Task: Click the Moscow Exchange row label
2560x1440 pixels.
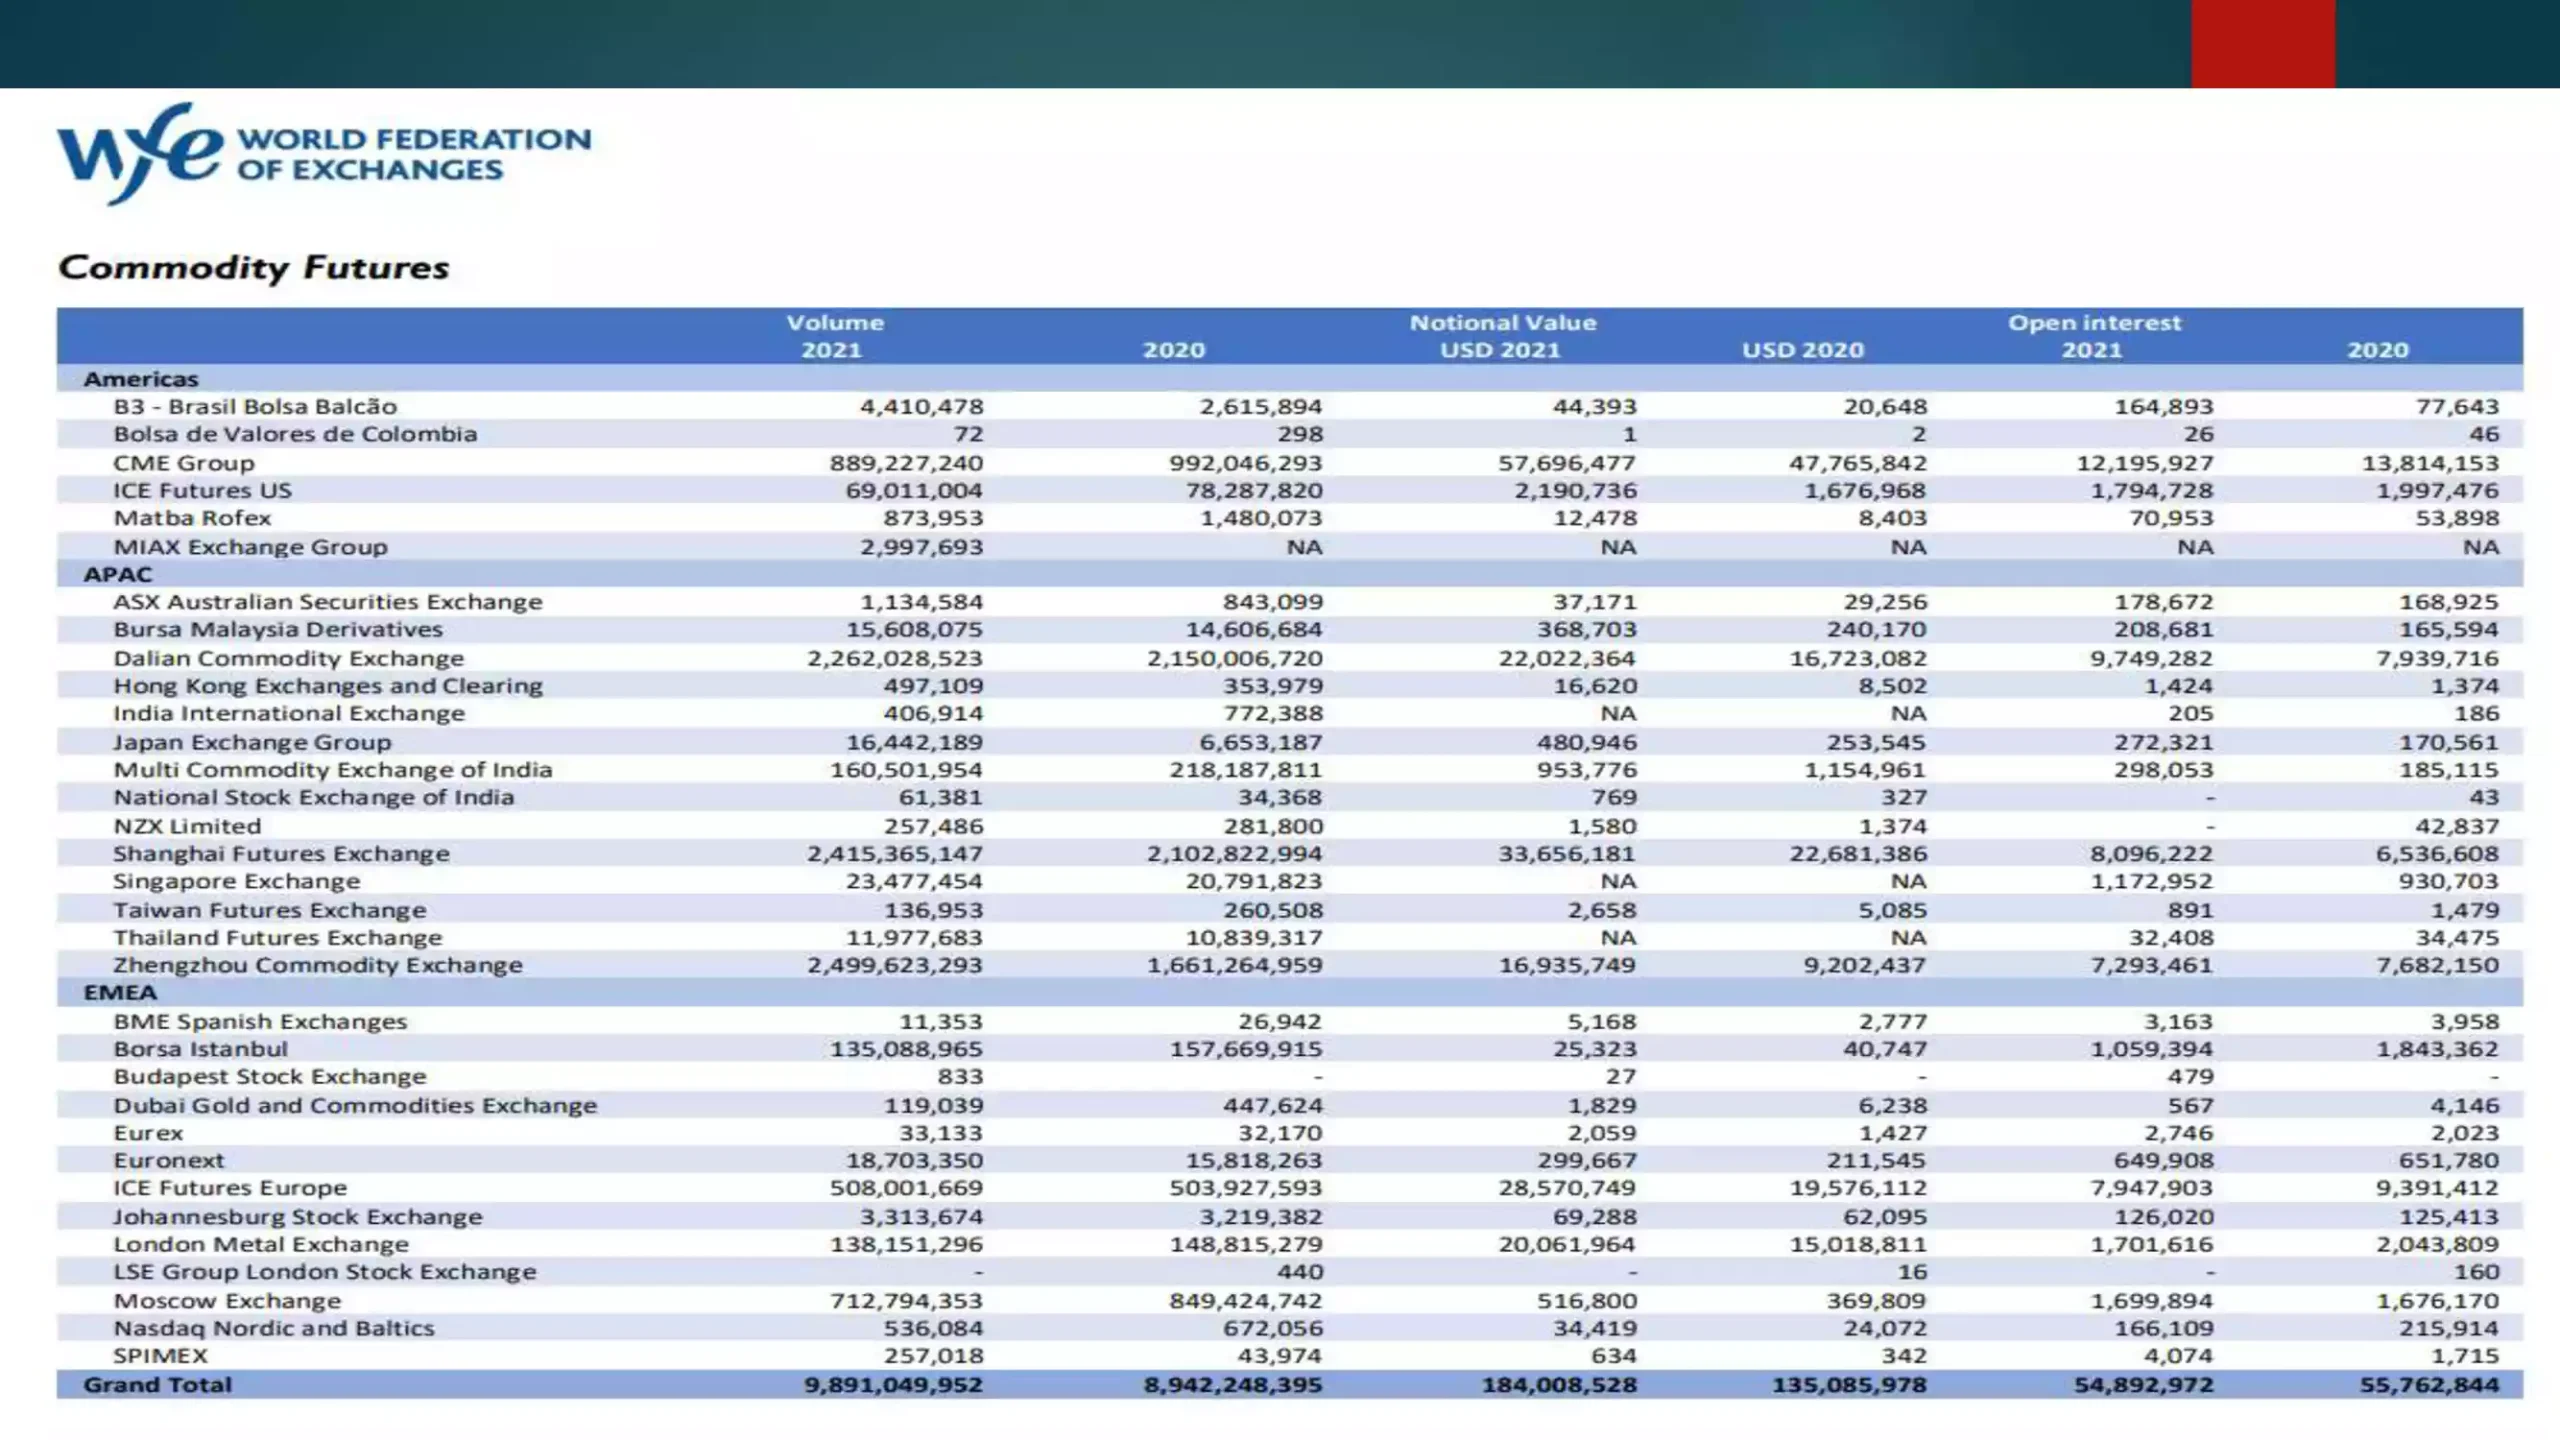Action: click(227, 1301)
